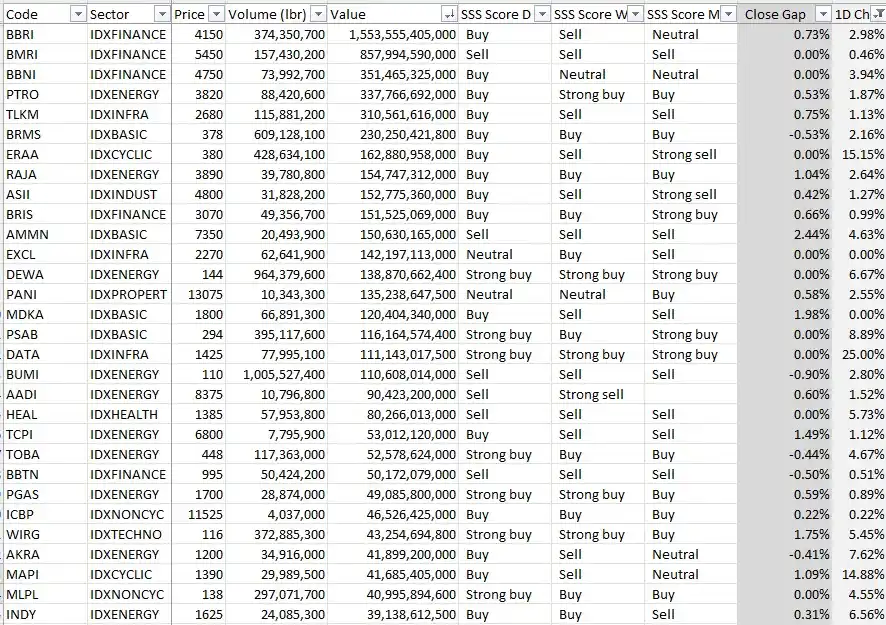Click the ASII code cell
Viewport: 886px width, 625px height.
coord(45,194)
